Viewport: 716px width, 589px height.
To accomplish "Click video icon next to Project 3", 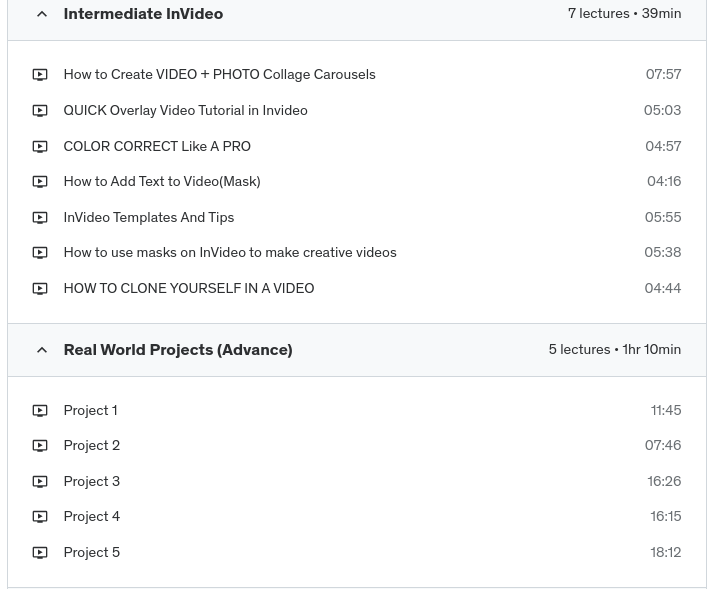I will click(x=40, y=482).
